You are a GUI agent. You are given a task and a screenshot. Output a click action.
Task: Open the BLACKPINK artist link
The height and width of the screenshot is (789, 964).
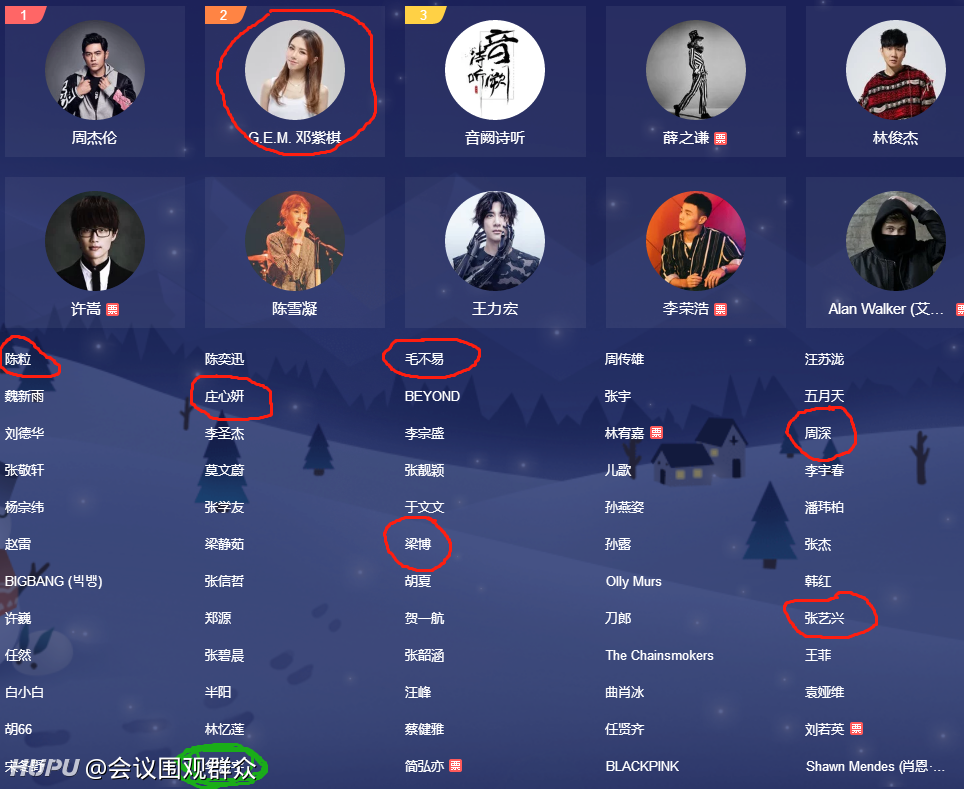point(642,766)
